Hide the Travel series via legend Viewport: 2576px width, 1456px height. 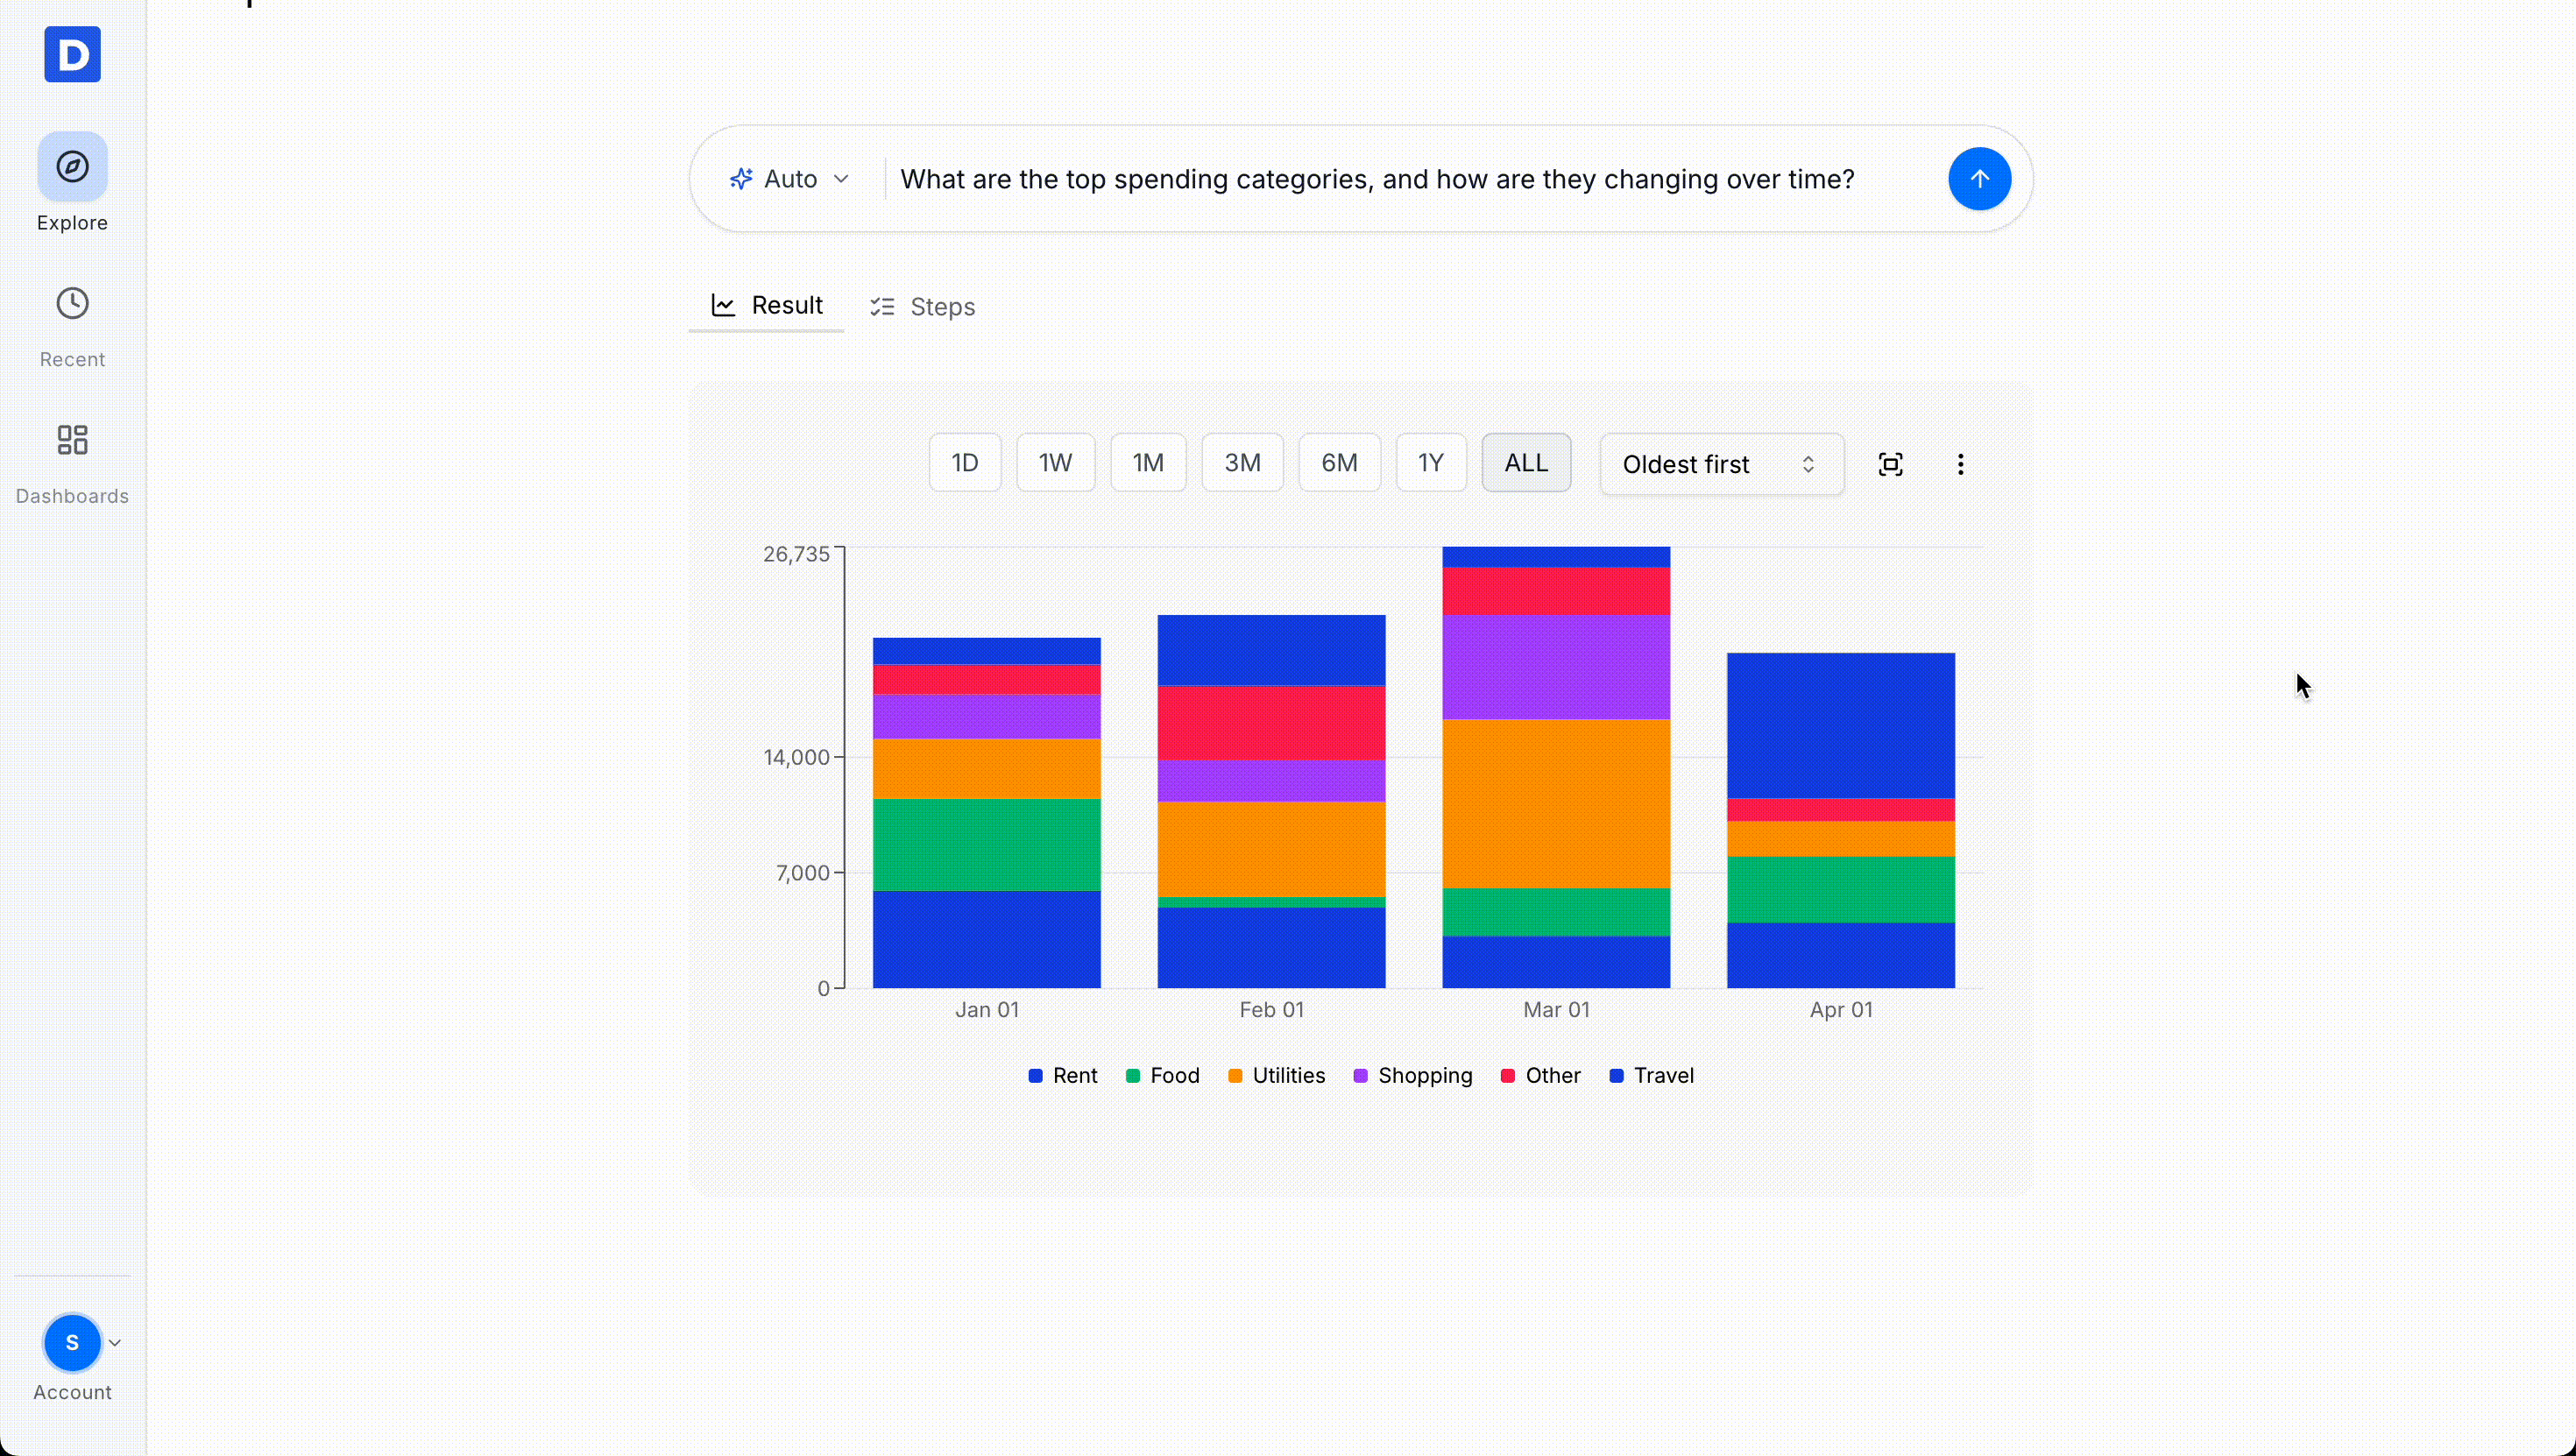click(x=1651, y=1075)
